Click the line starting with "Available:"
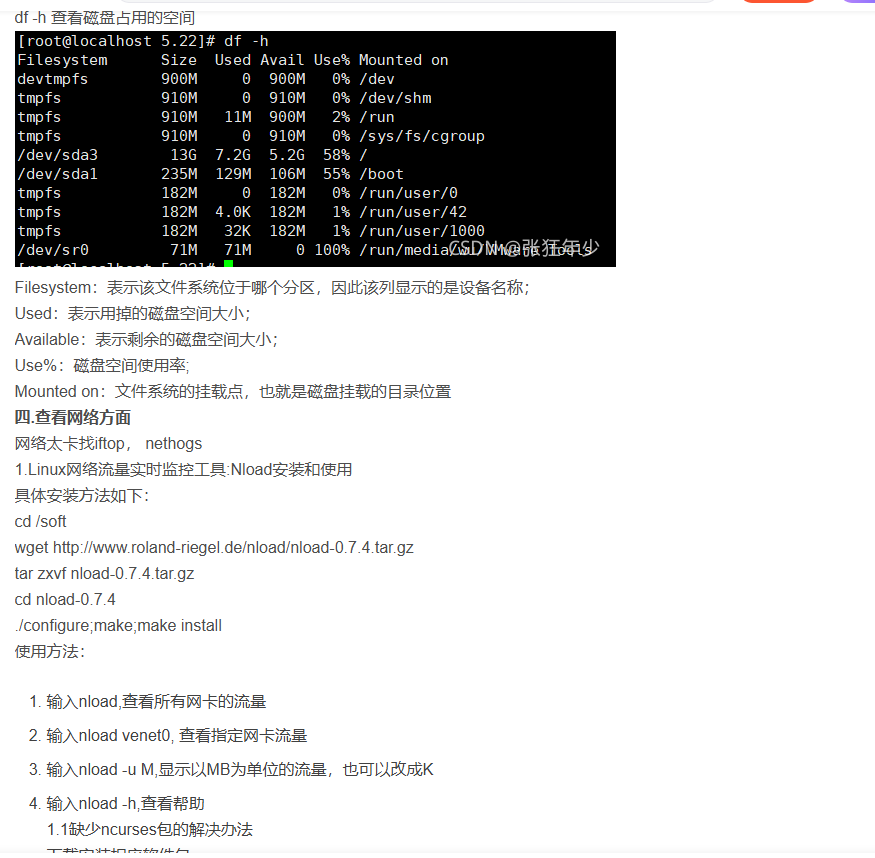 [x=146, y=340]
